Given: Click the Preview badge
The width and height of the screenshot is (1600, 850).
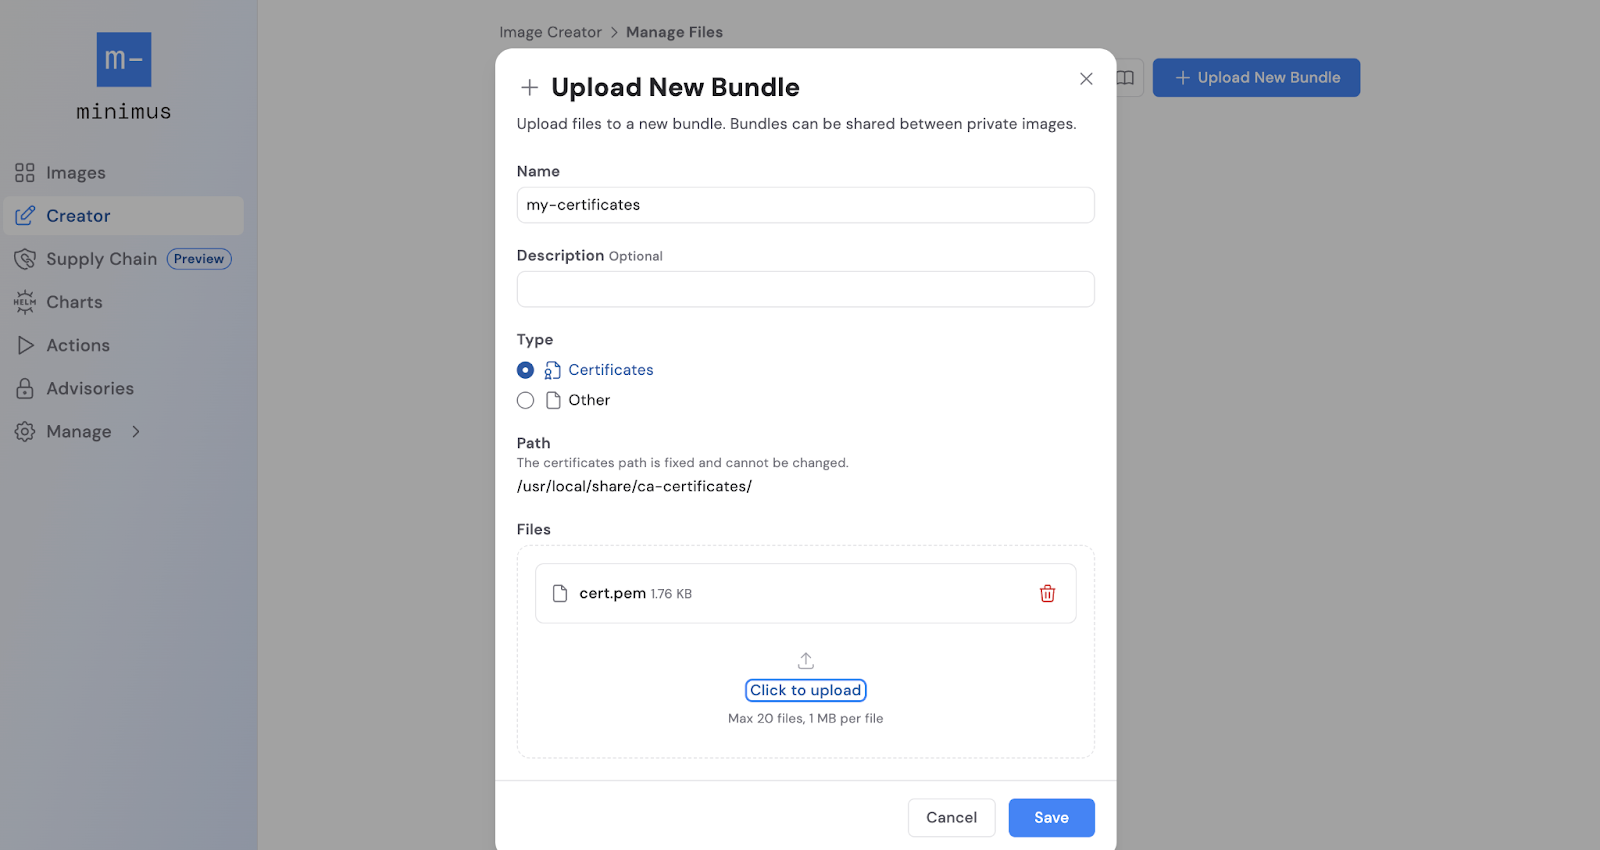Looking at the screenshot, I should 199,259.
